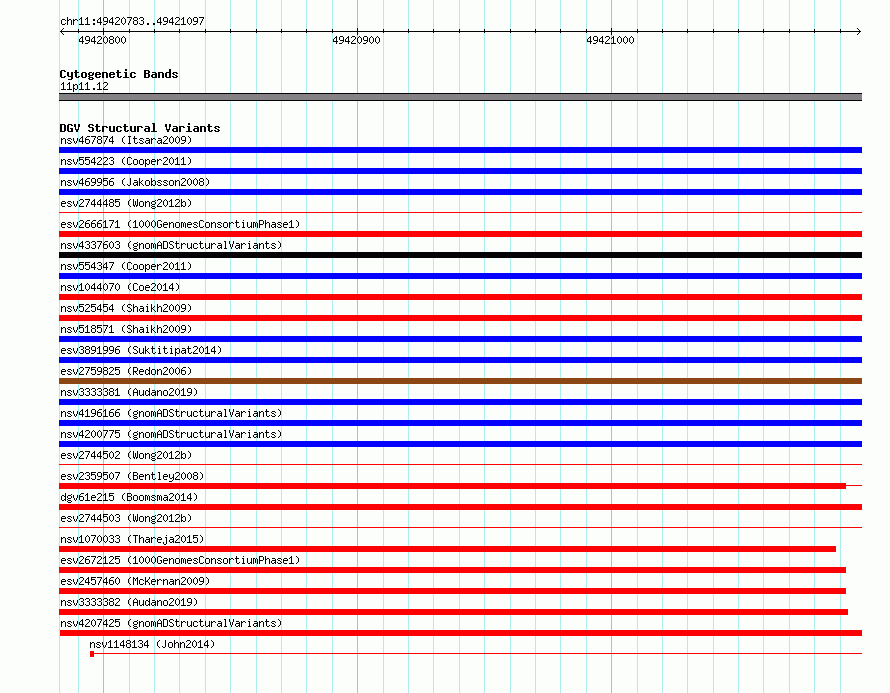
Task: Click the blue bar under esv3891996
Action: [460, 360]
